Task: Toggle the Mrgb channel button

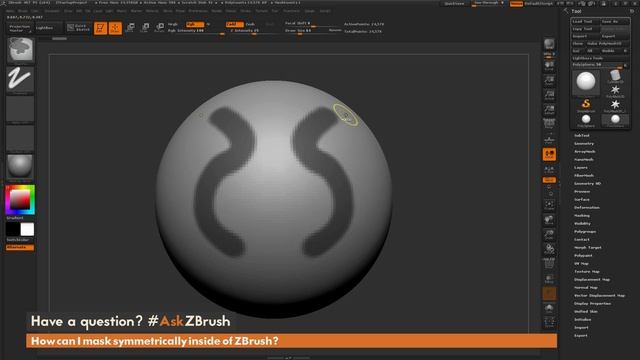Action: coord(173,24)
